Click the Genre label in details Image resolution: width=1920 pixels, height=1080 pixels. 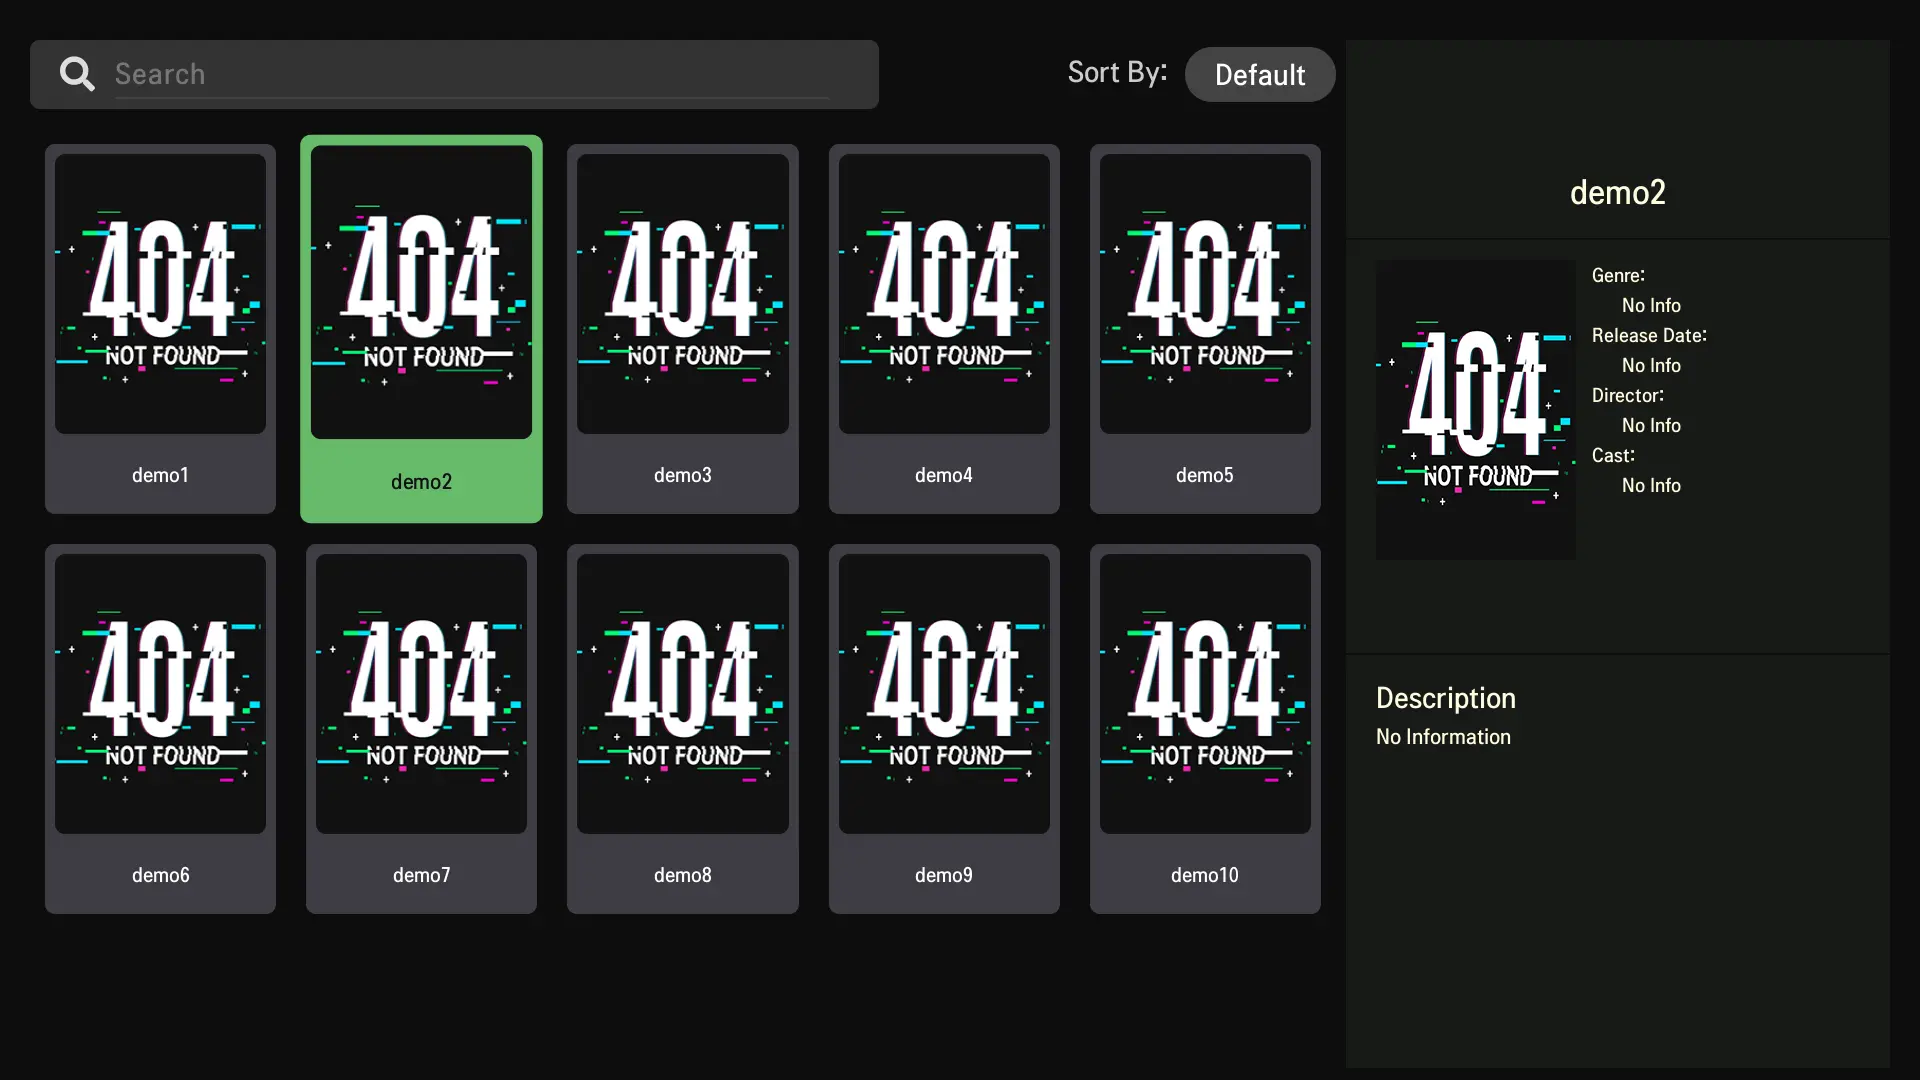tap(1617, 275)
